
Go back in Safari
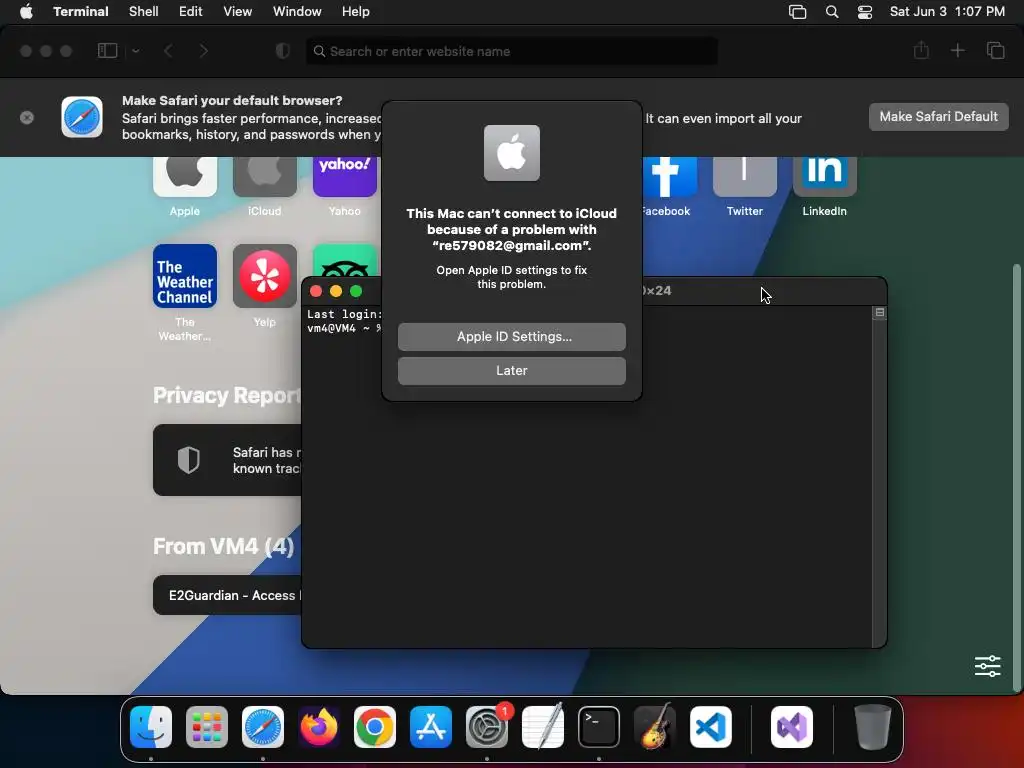(x=168, y=51)
